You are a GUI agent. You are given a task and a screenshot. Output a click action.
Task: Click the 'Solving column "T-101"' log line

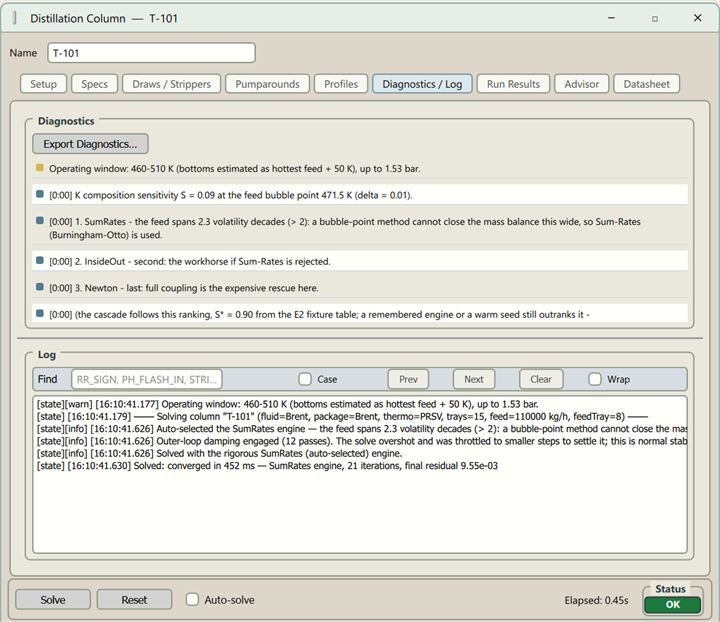click(x=342, y=416)
